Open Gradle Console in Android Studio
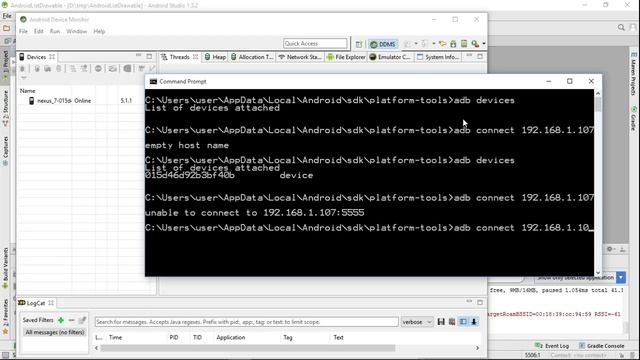Viewport: 640px width, 360px height. click(x=602, y=346)
